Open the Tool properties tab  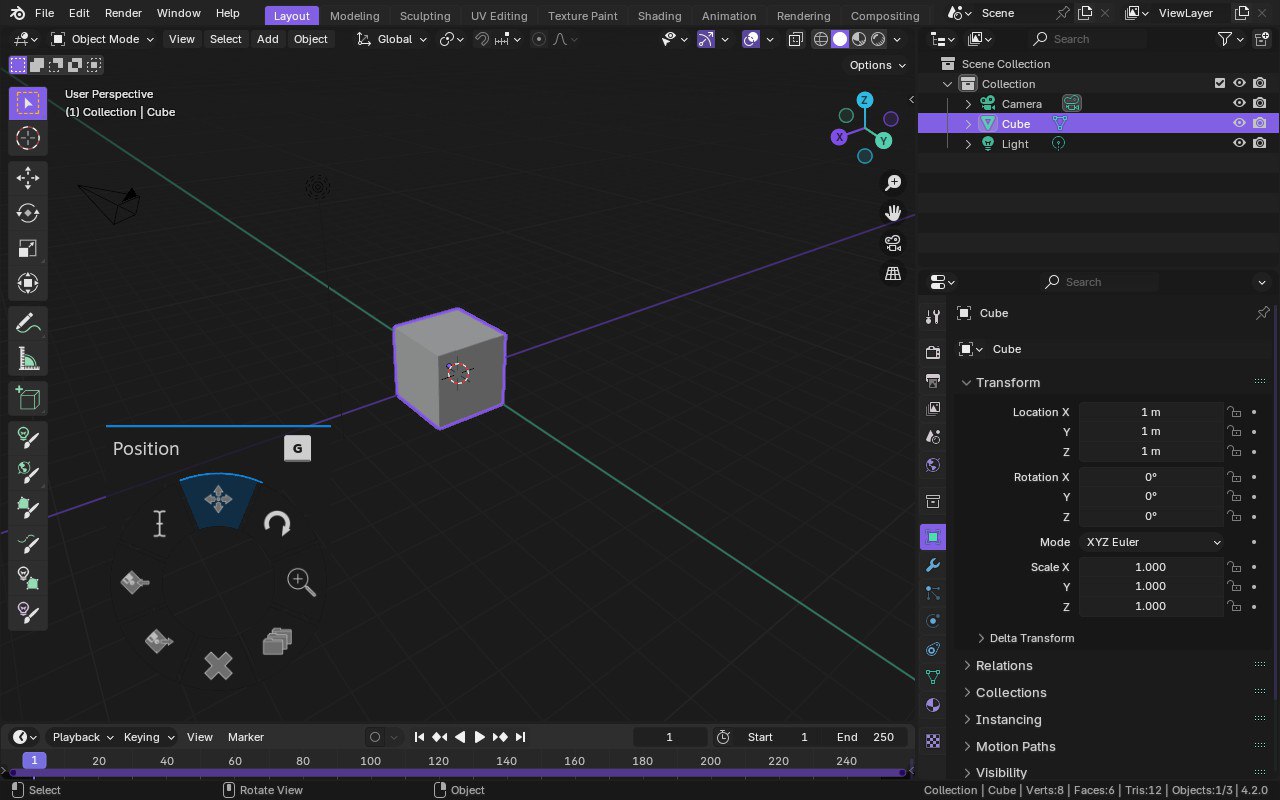pos(933,316)
